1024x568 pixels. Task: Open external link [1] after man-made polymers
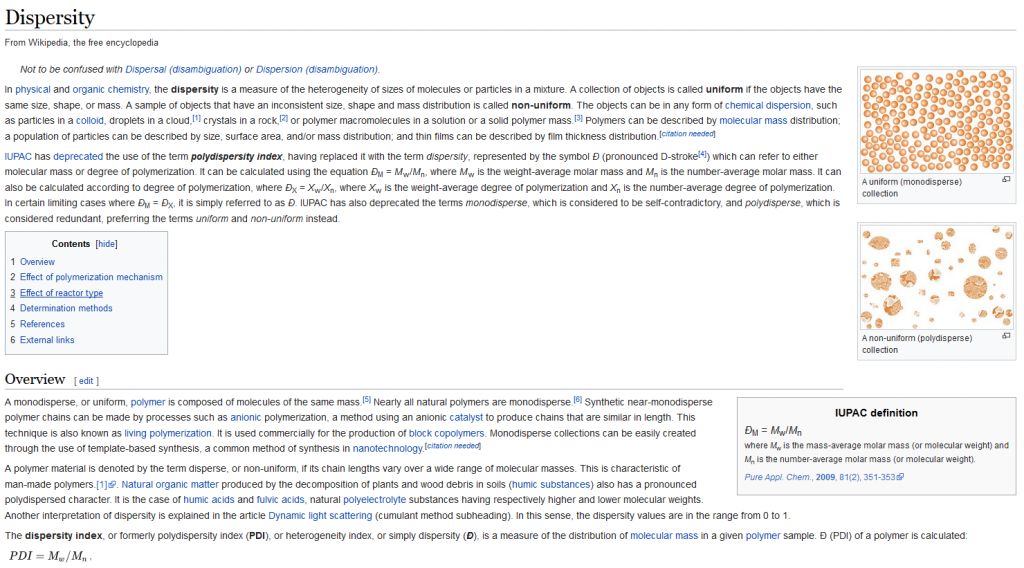106,484
